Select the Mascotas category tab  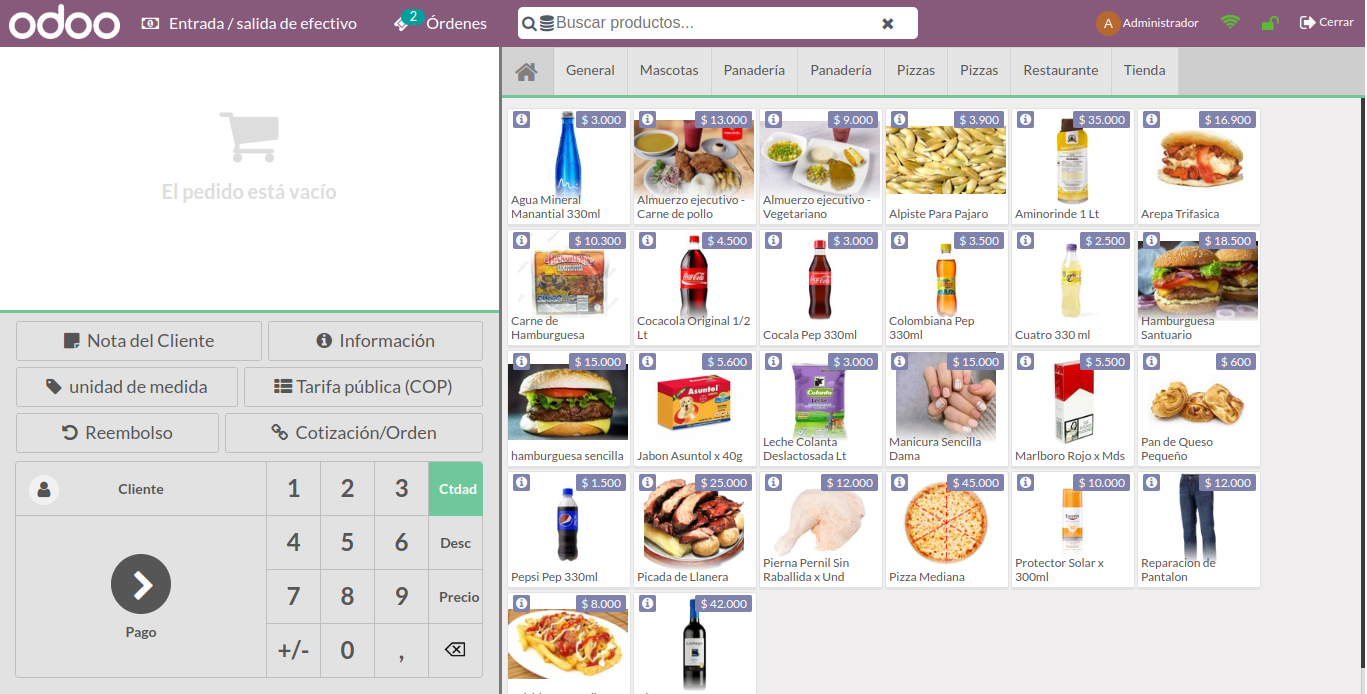669,71
